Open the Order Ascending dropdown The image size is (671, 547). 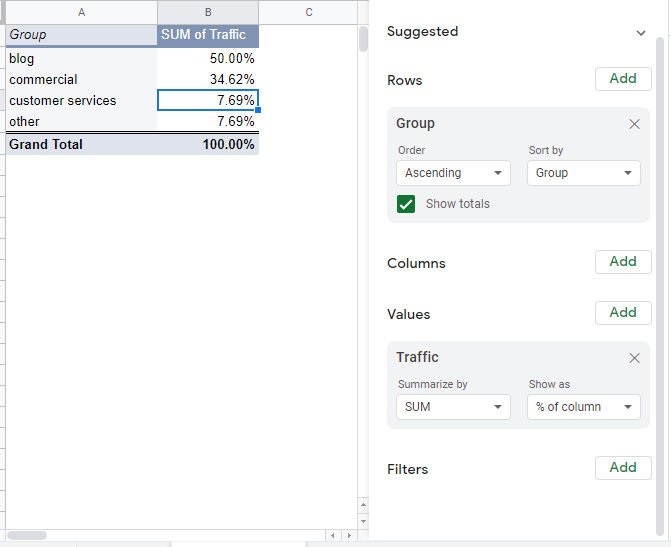click(x=453, y=173)
